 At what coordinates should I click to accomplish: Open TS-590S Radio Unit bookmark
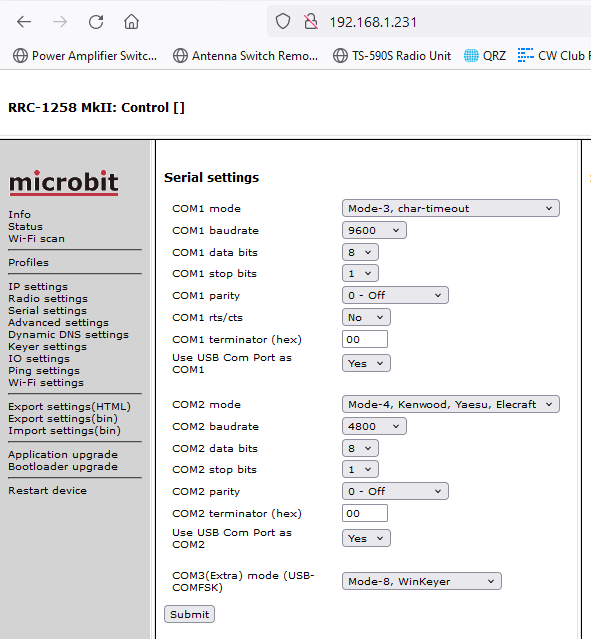(392, 55)
